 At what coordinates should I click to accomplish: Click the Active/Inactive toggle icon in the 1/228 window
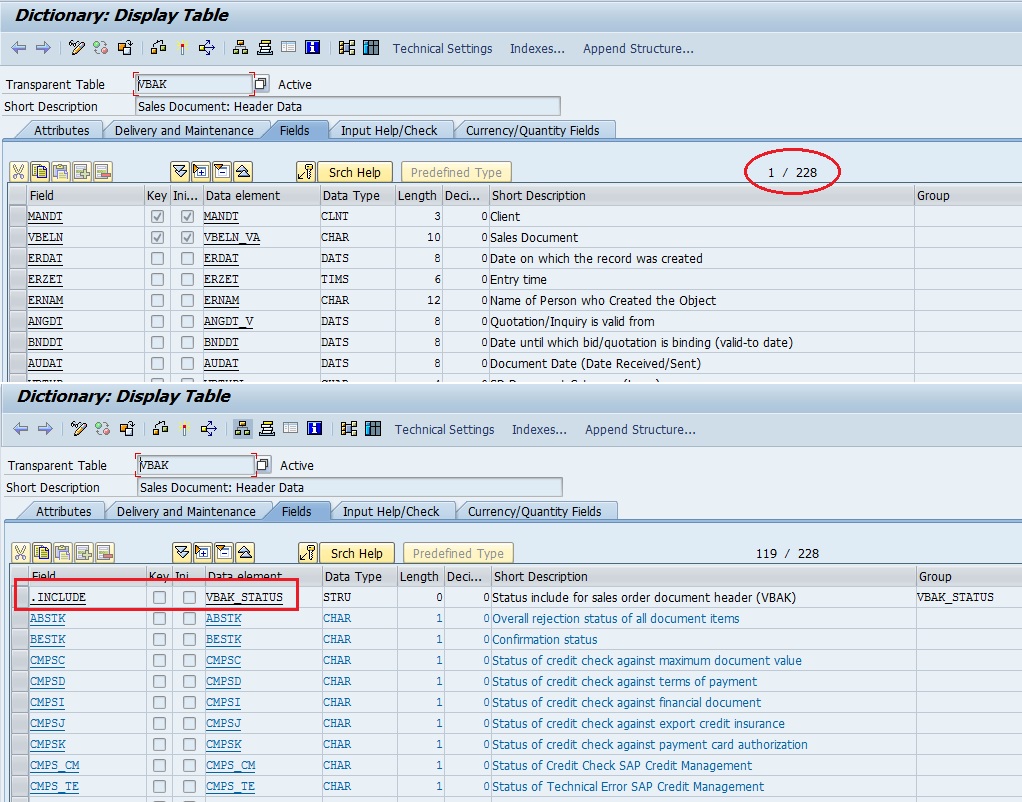(x=100, y=48)
